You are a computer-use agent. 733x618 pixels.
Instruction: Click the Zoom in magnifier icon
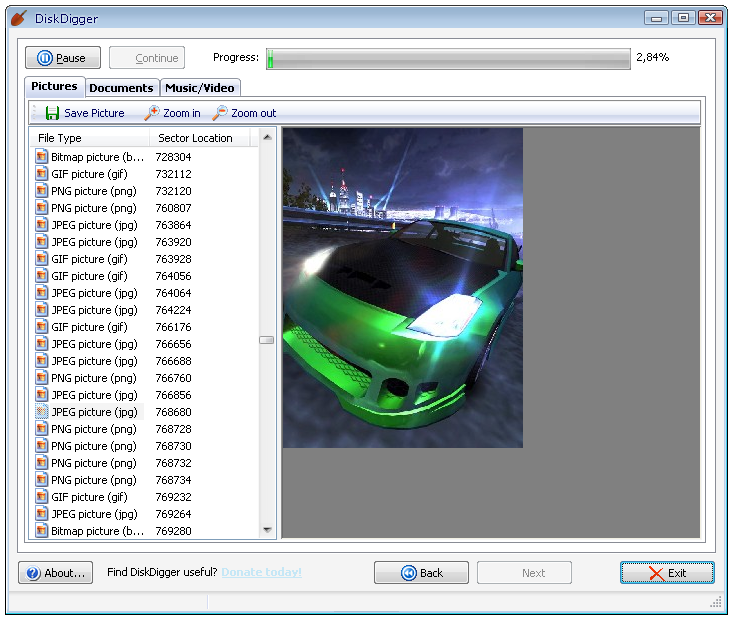coord(151,113)
